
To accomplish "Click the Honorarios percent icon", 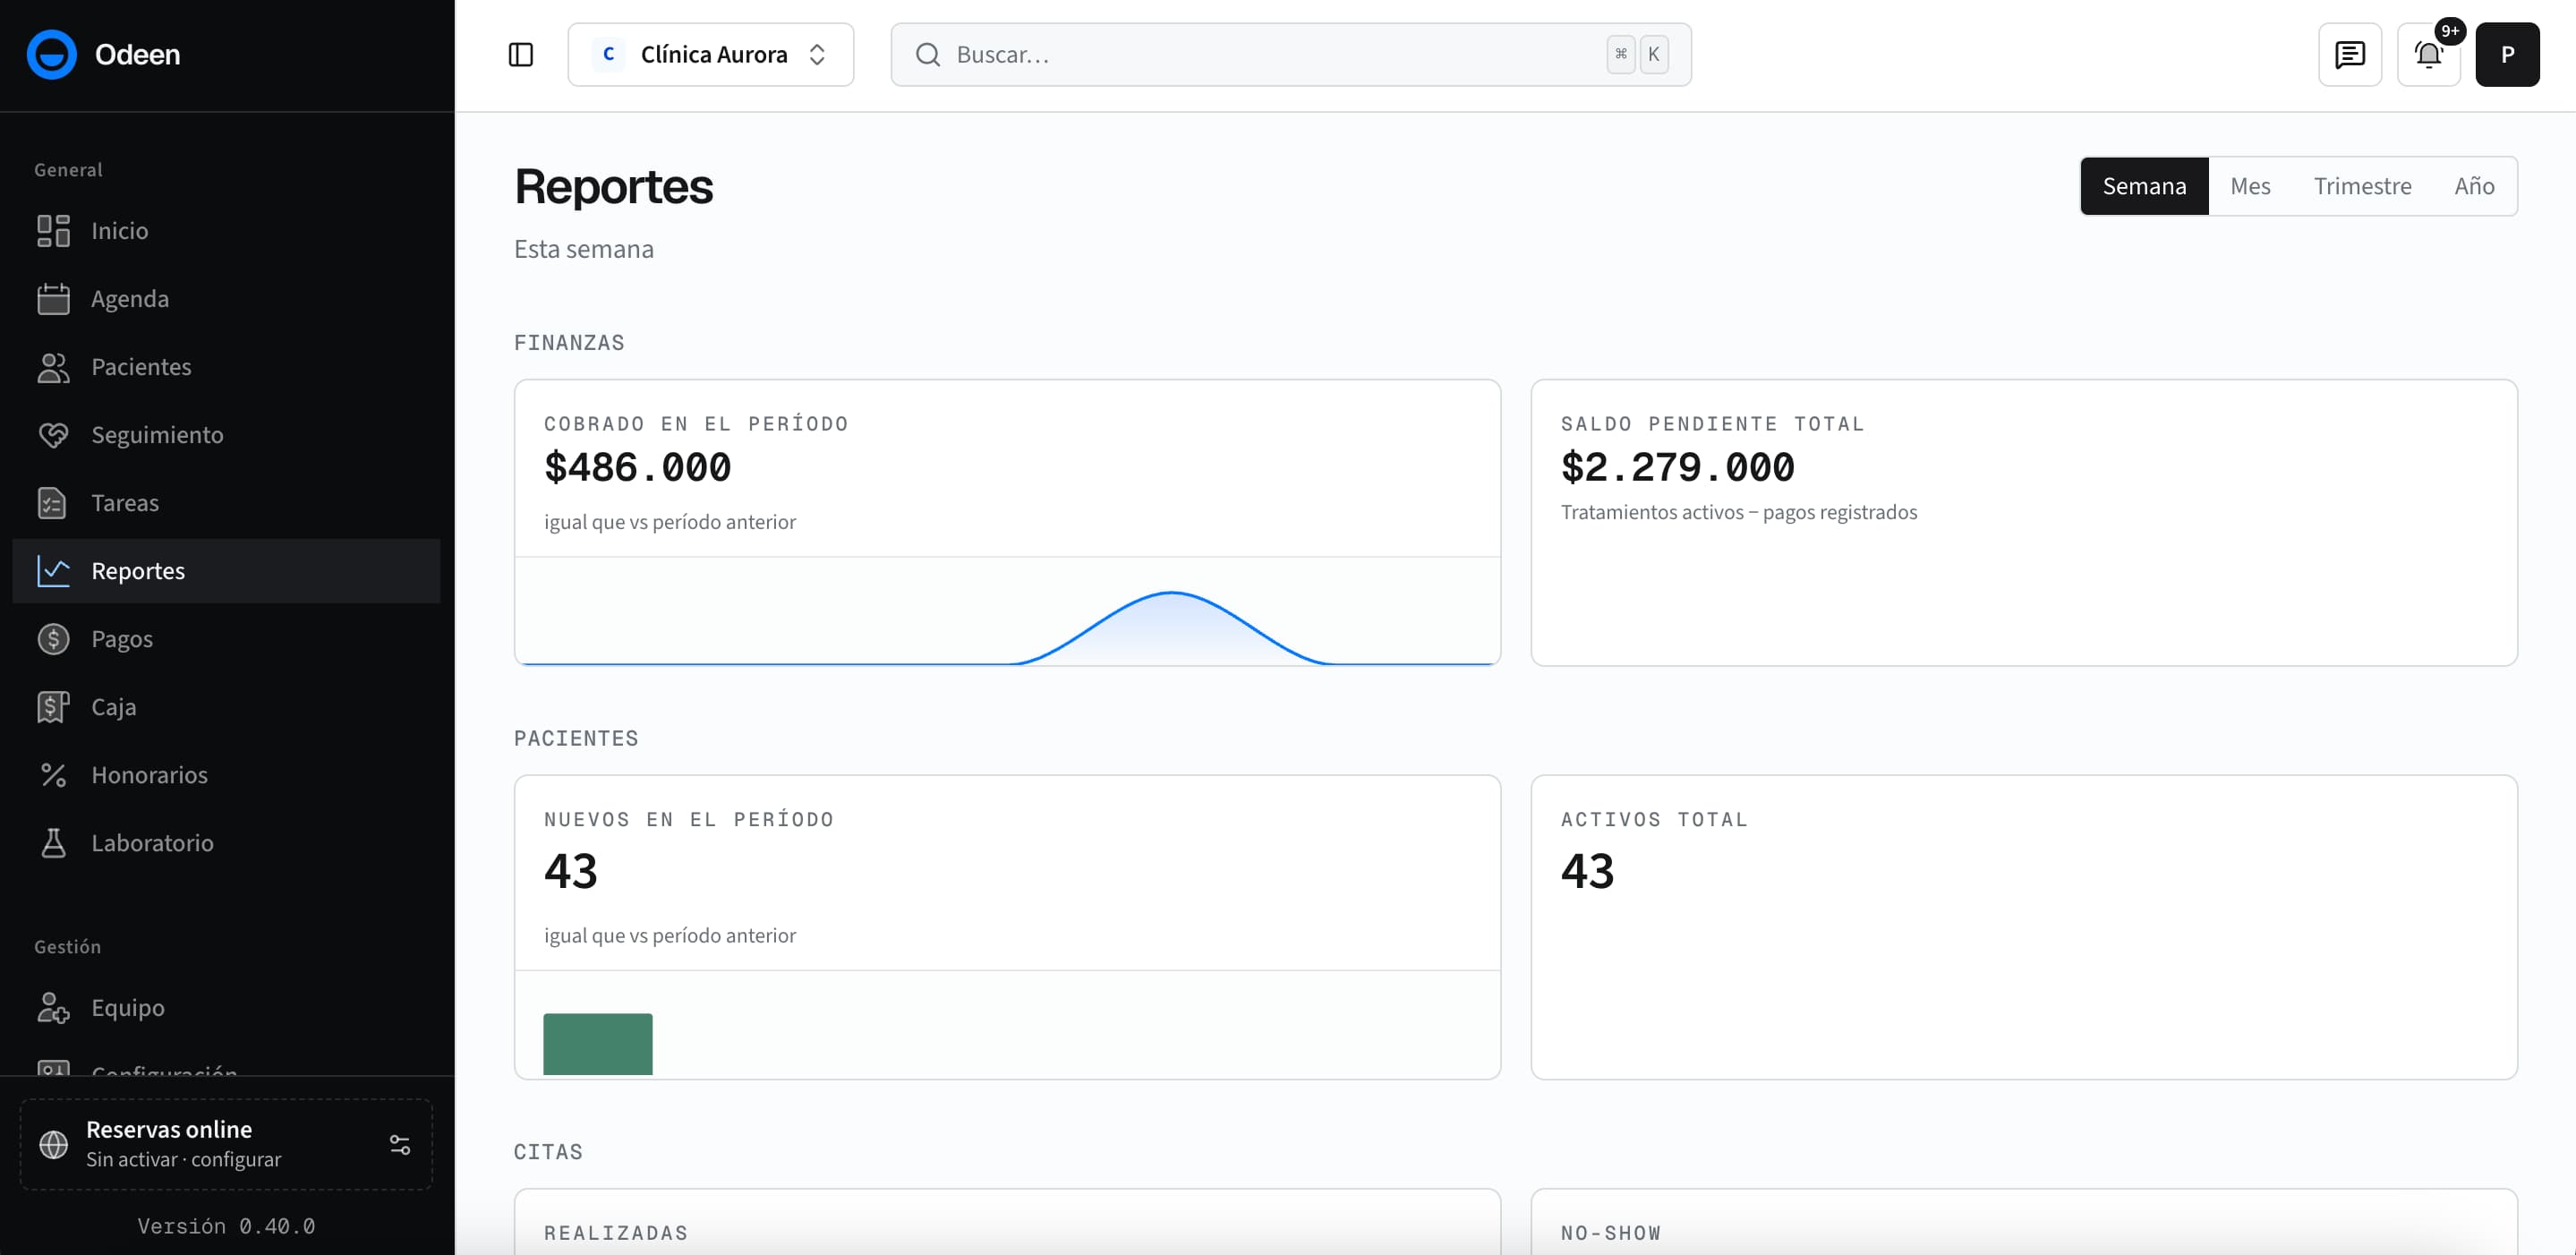I will click(x=53, y=774).
